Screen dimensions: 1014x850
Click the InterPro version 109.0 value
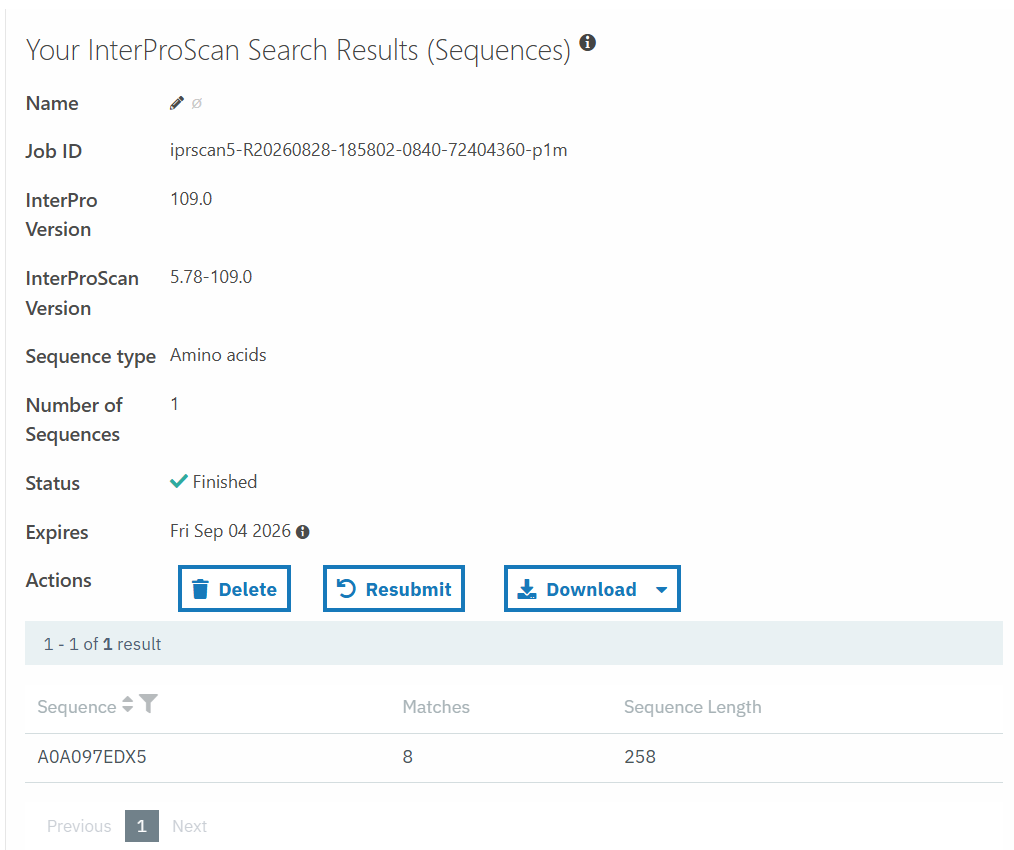(191, 199)
